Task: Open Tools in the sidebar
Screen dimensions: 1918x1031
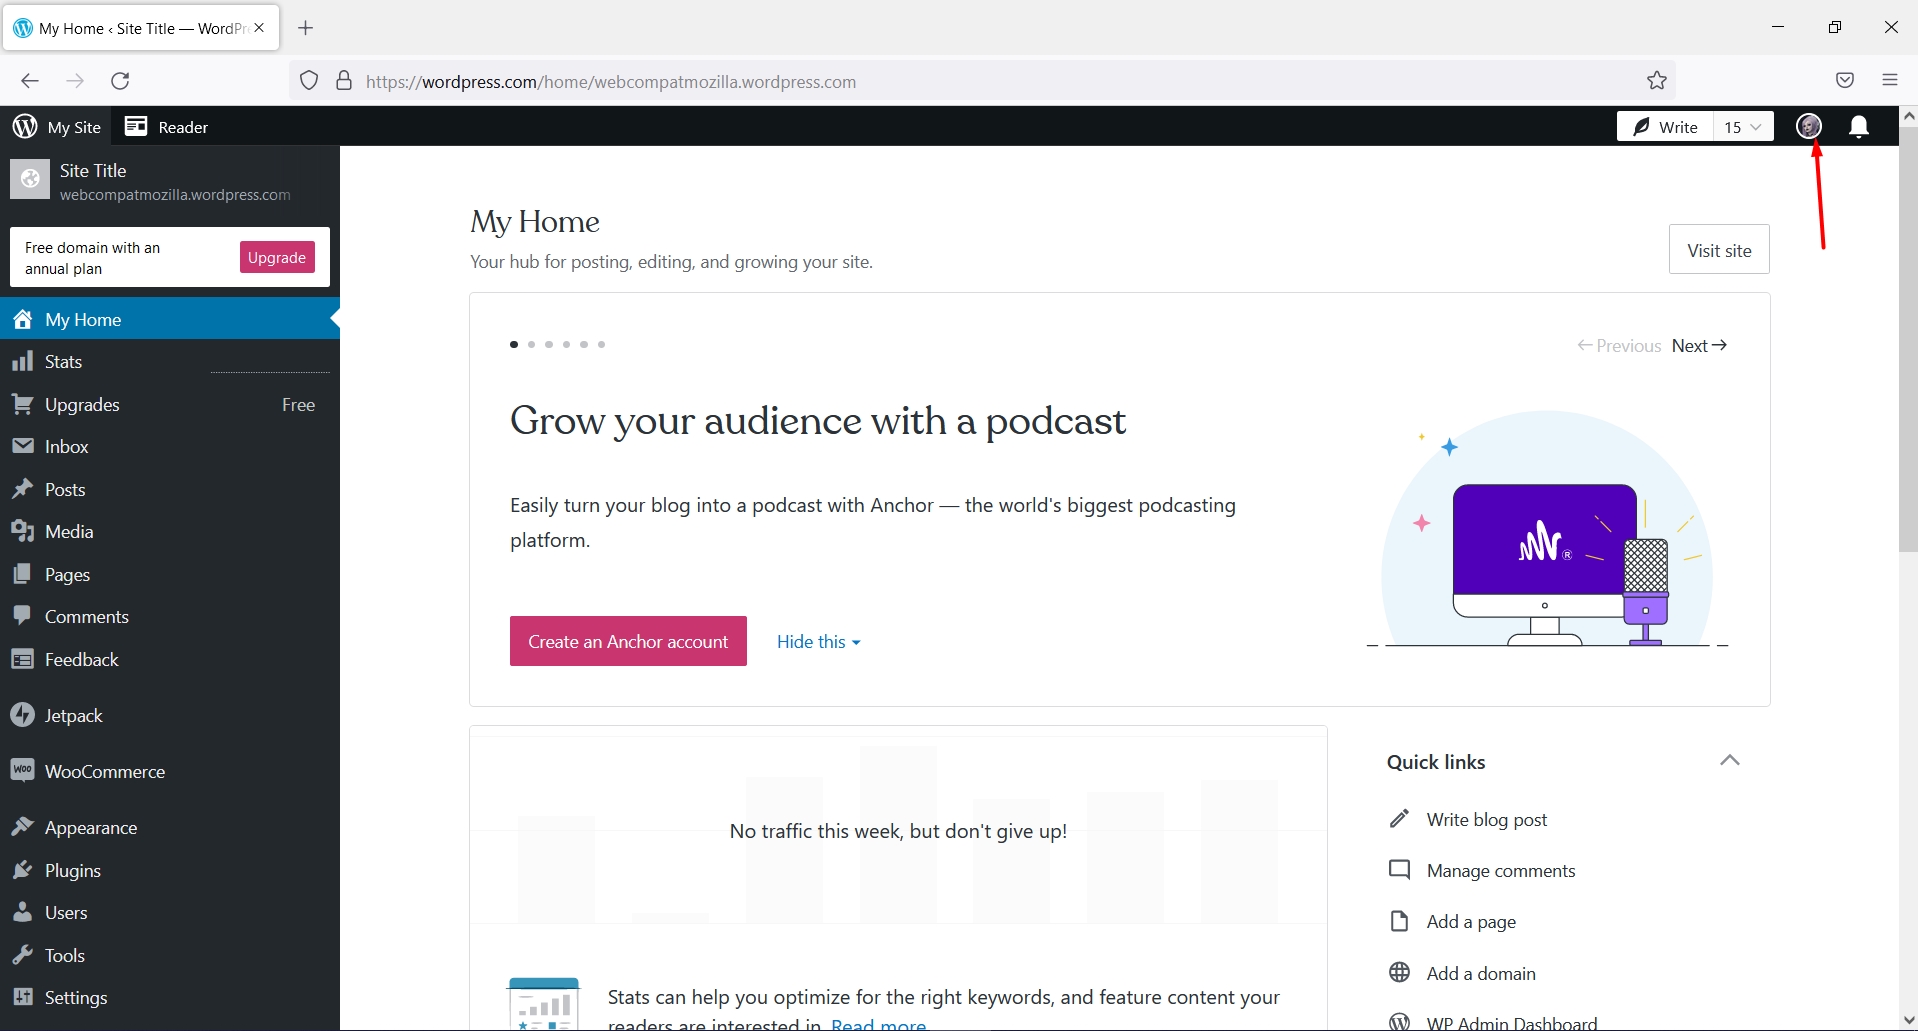Action: 170,955
